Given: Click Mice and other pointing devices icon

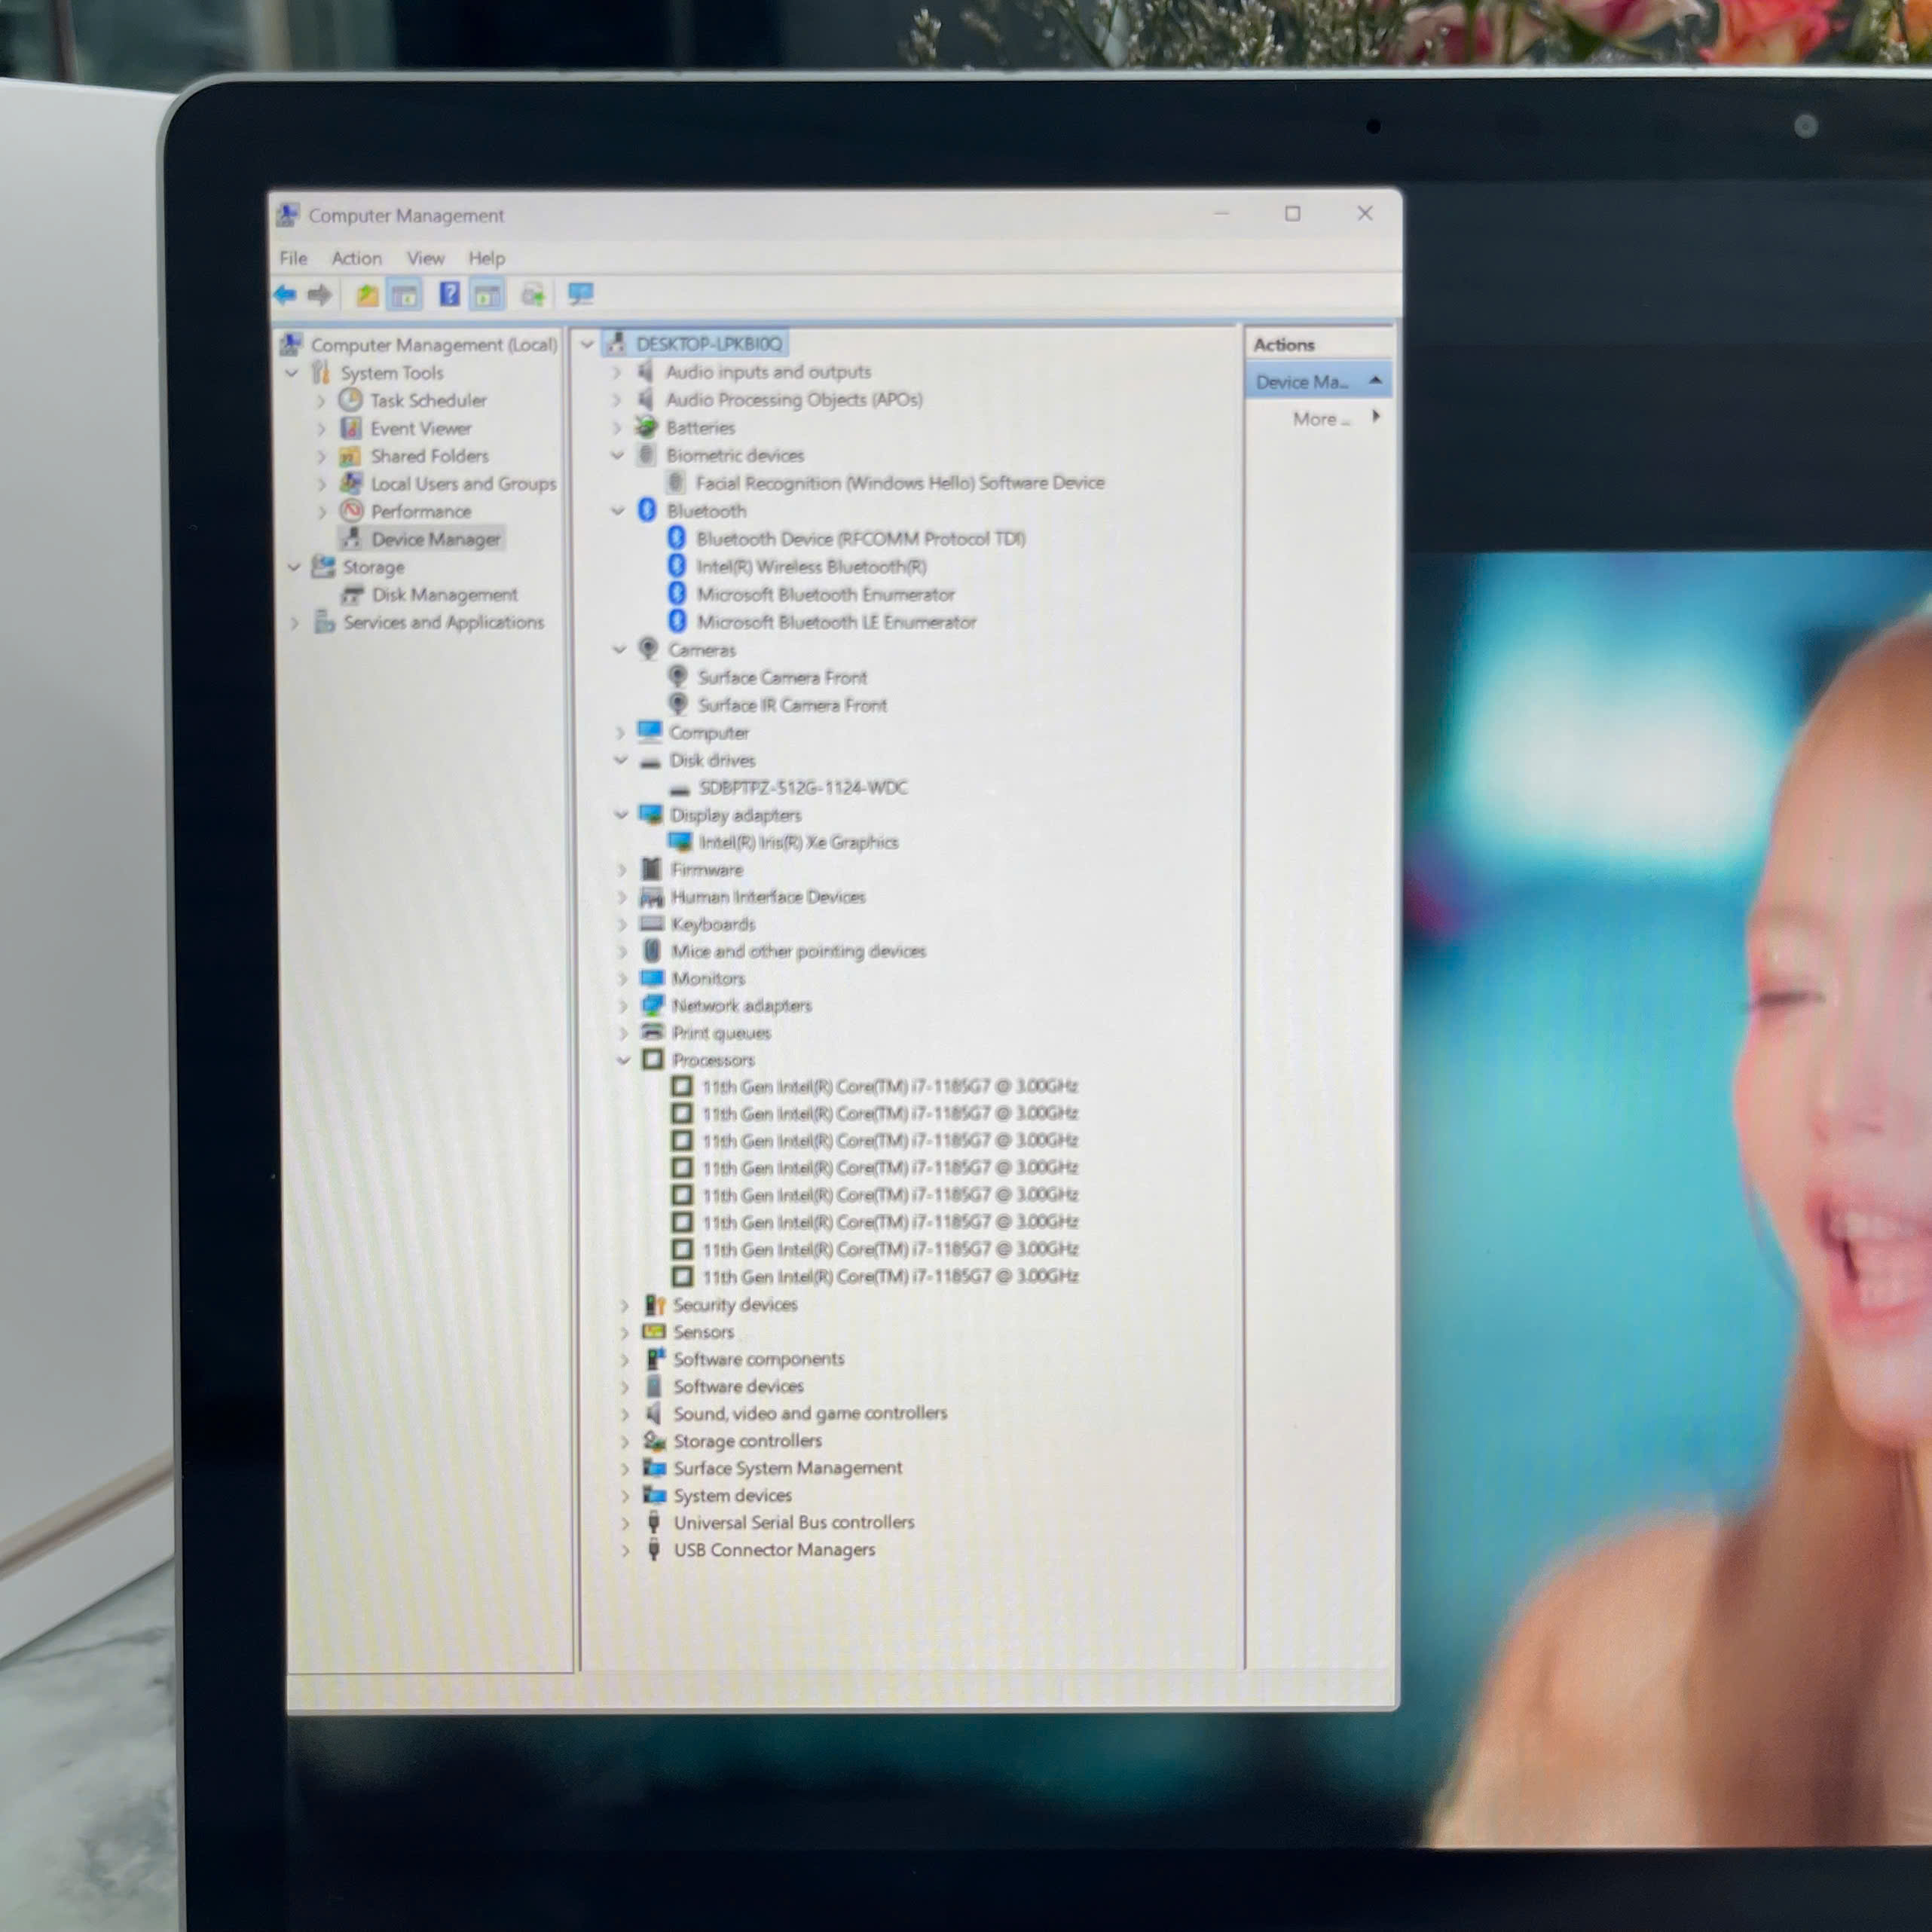Looking at the screenshot, I should [x=652, y=951].
